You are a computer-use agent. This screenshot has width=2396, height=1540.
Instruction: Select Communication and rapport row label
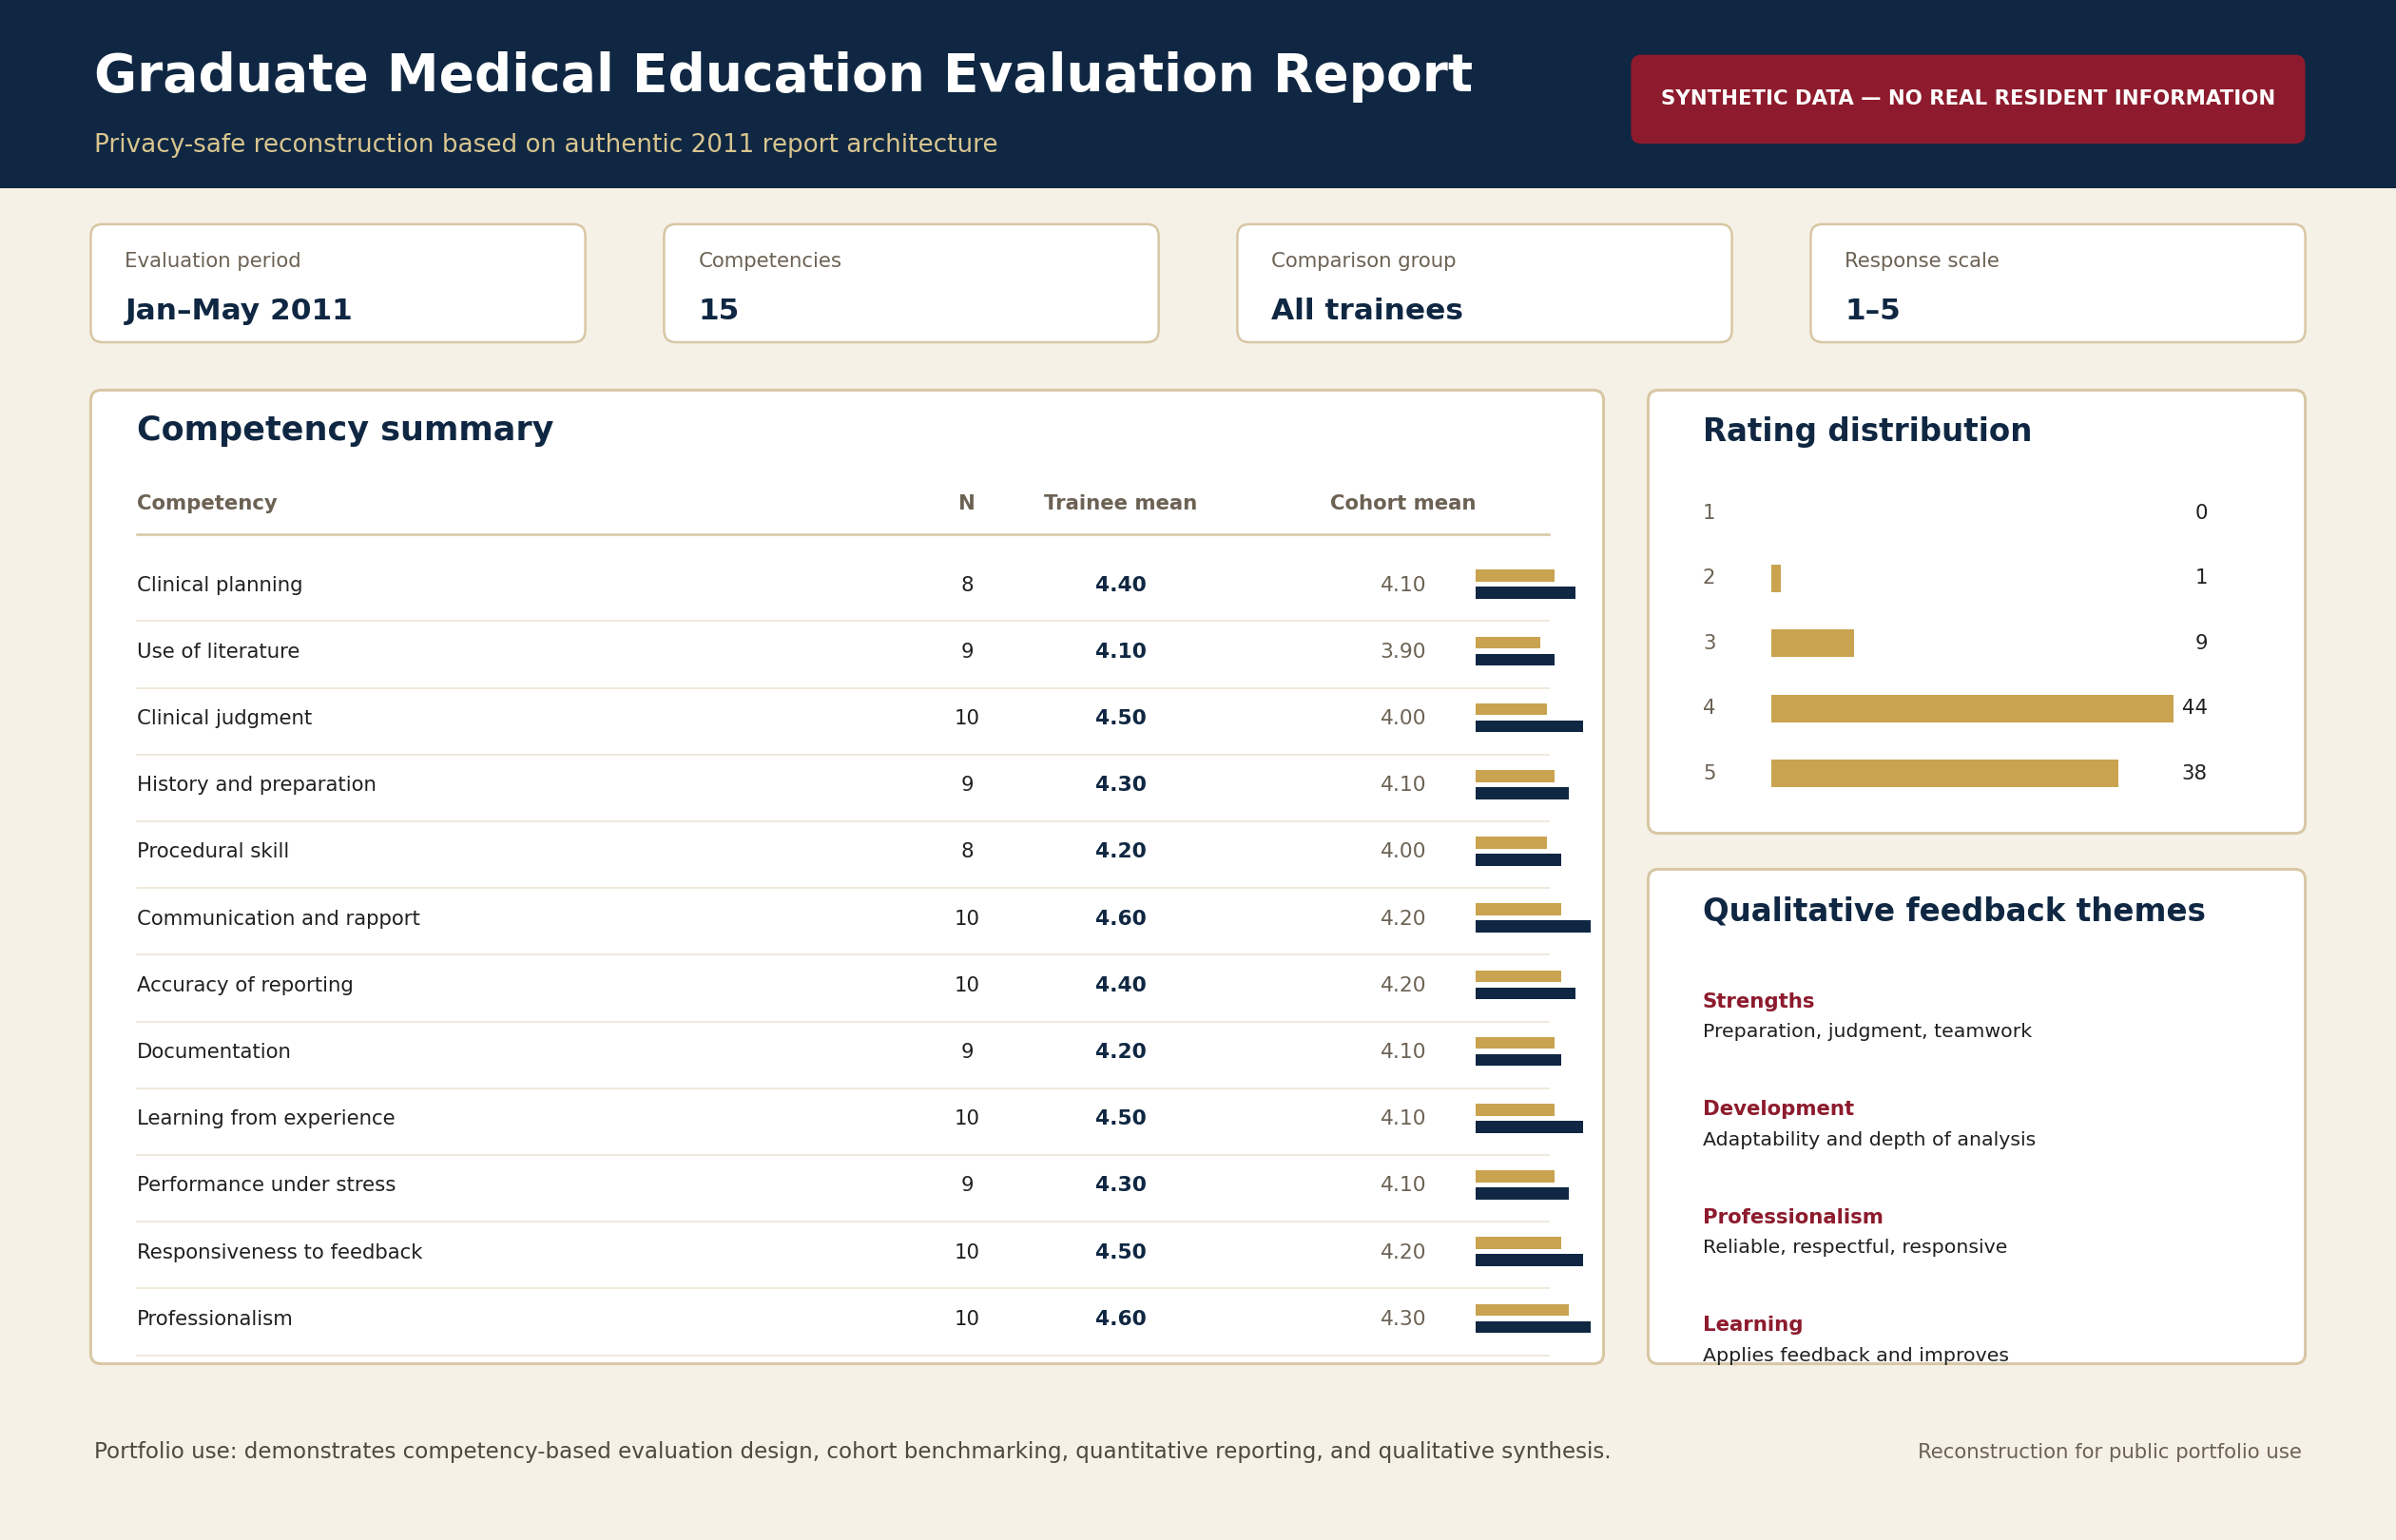click(x=278, y=918)
